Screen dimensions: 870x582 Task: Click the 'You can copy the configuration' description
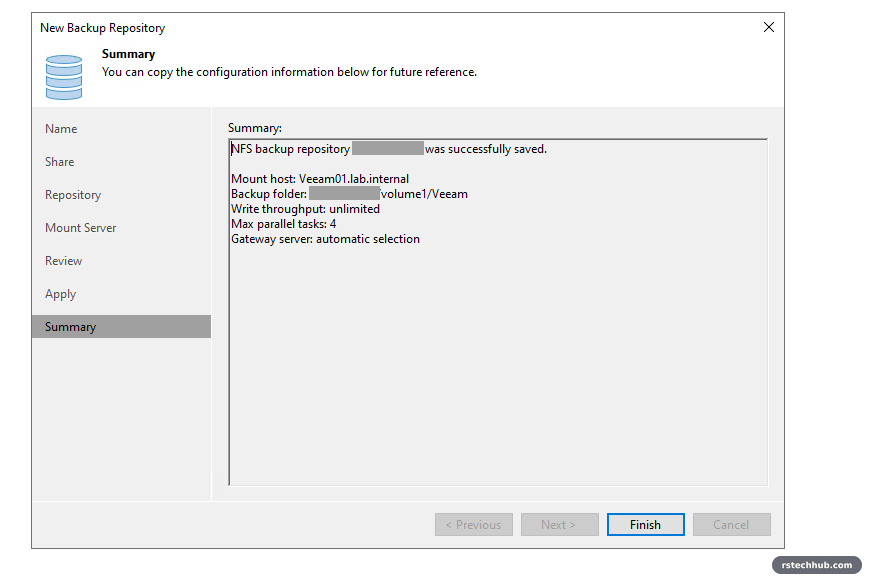tap(289, 72)
